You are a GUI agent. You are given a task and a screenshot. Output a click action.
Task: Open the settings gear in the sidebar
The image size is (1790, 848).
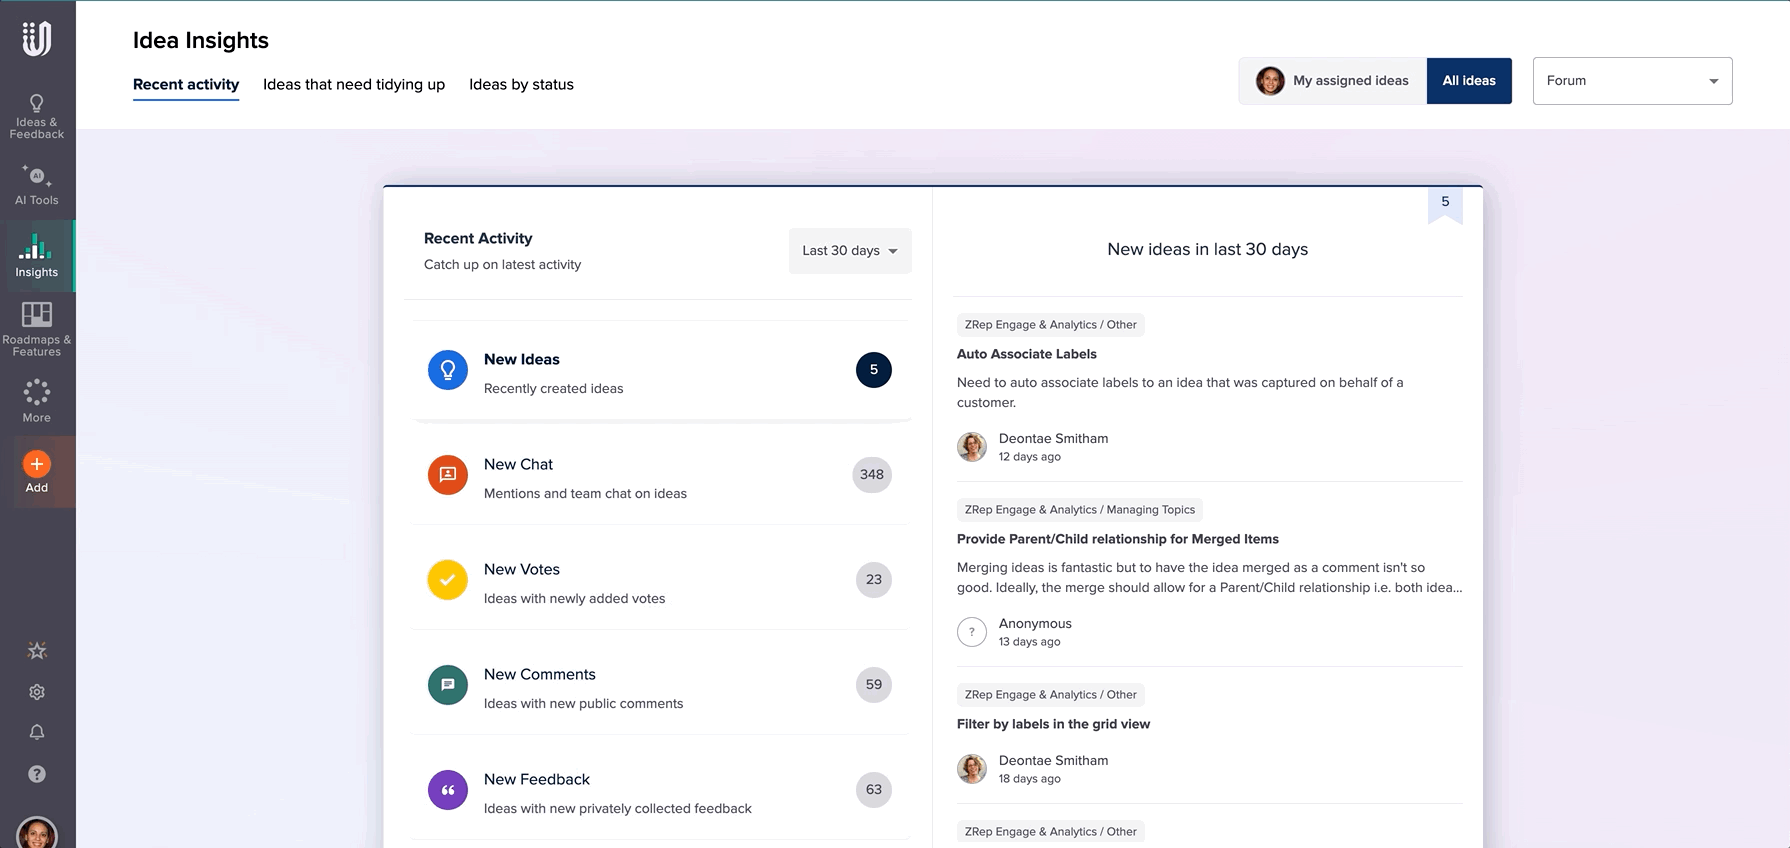(x=37, y=692)
